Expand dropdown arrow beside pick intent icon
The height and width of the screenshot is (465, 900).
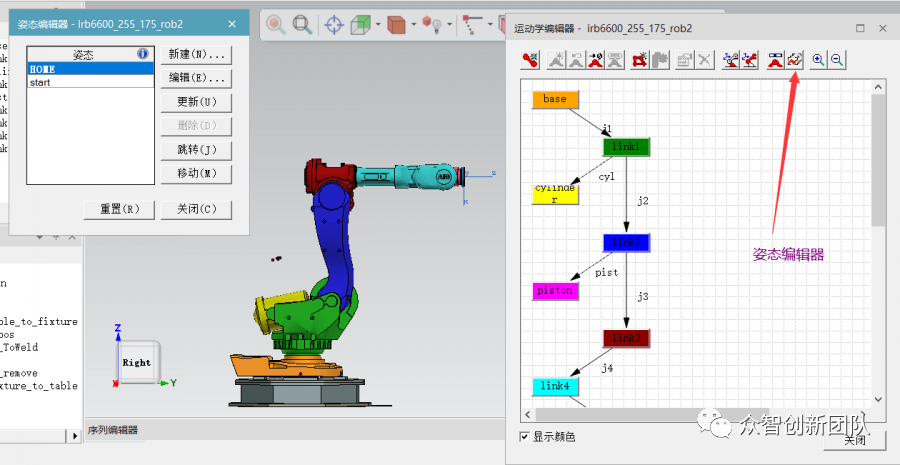pyautogui.click(x=490, y=25)
